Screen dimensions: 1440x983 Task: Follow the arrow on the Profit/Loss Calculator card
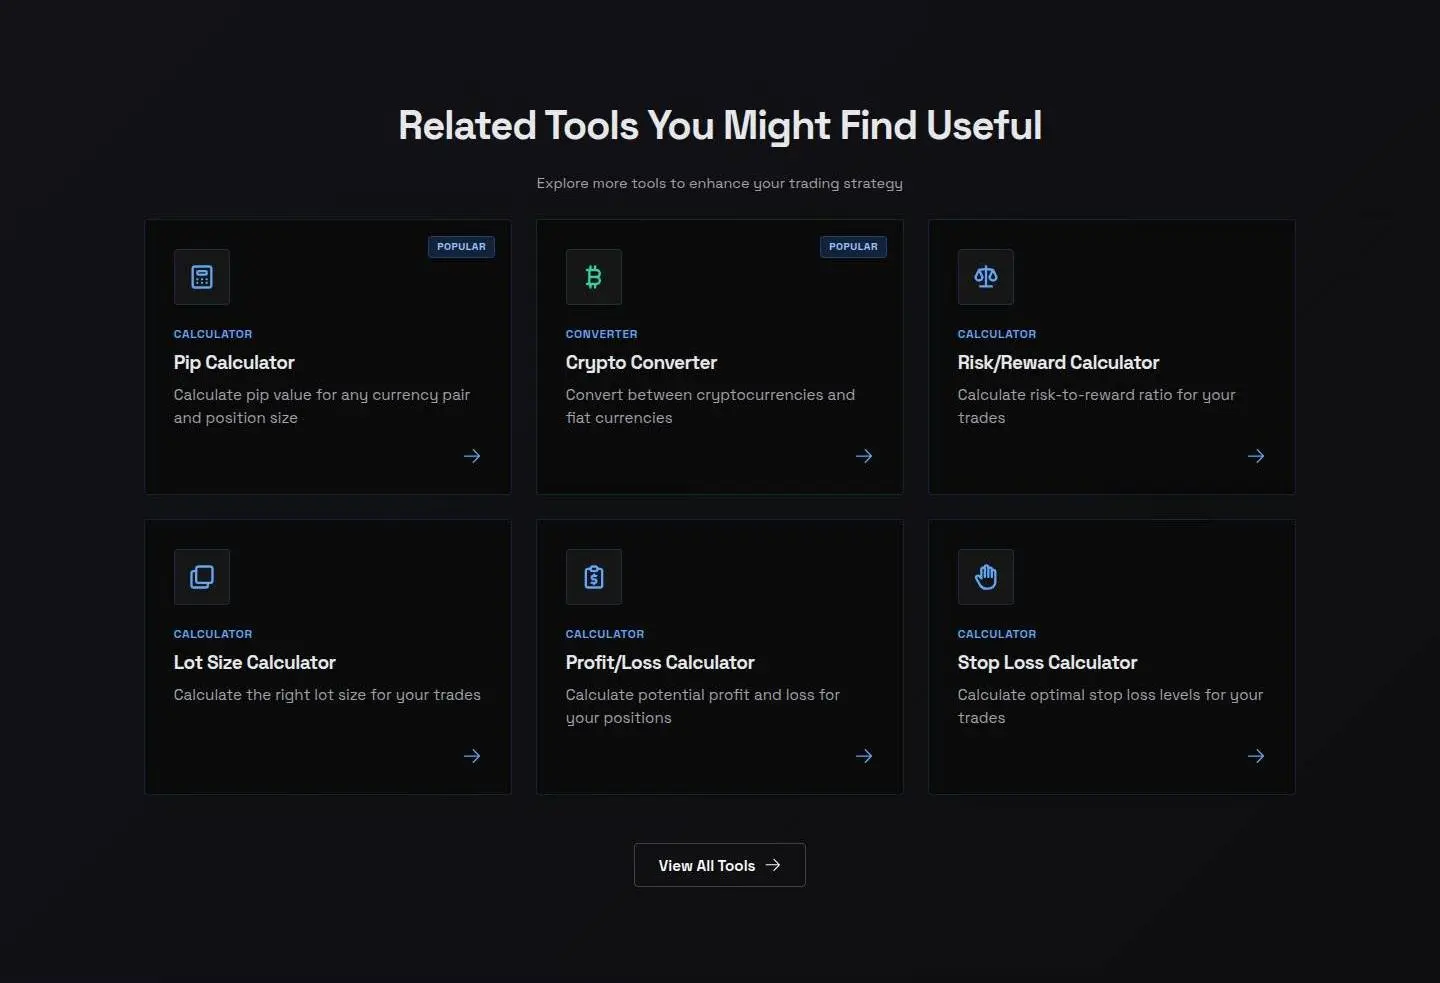pos(864,756)
